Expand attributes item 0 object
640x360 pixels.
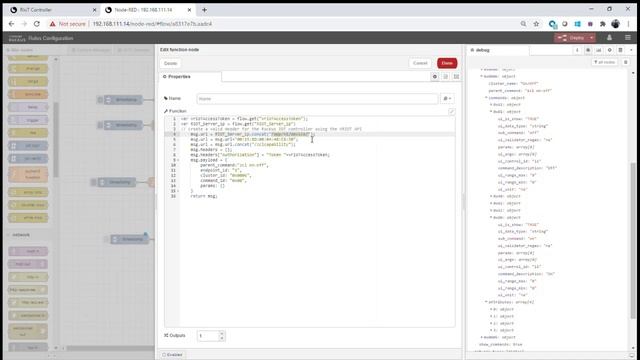491,309
